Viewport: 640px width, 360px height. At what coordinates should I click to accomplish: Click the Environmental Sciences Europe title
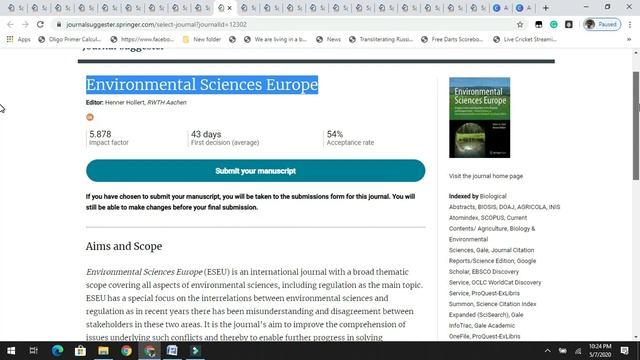pos(202,84)
